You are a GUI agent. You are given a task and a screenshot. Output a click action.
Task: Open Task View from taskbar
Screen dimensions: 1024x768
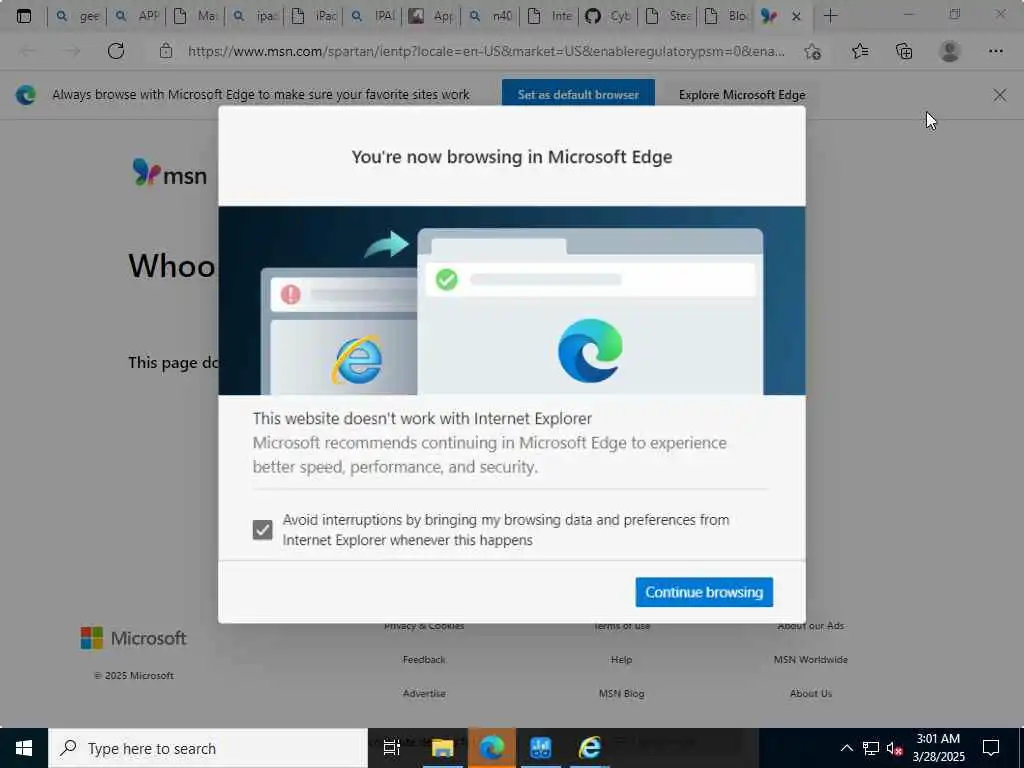pos(391,748)
